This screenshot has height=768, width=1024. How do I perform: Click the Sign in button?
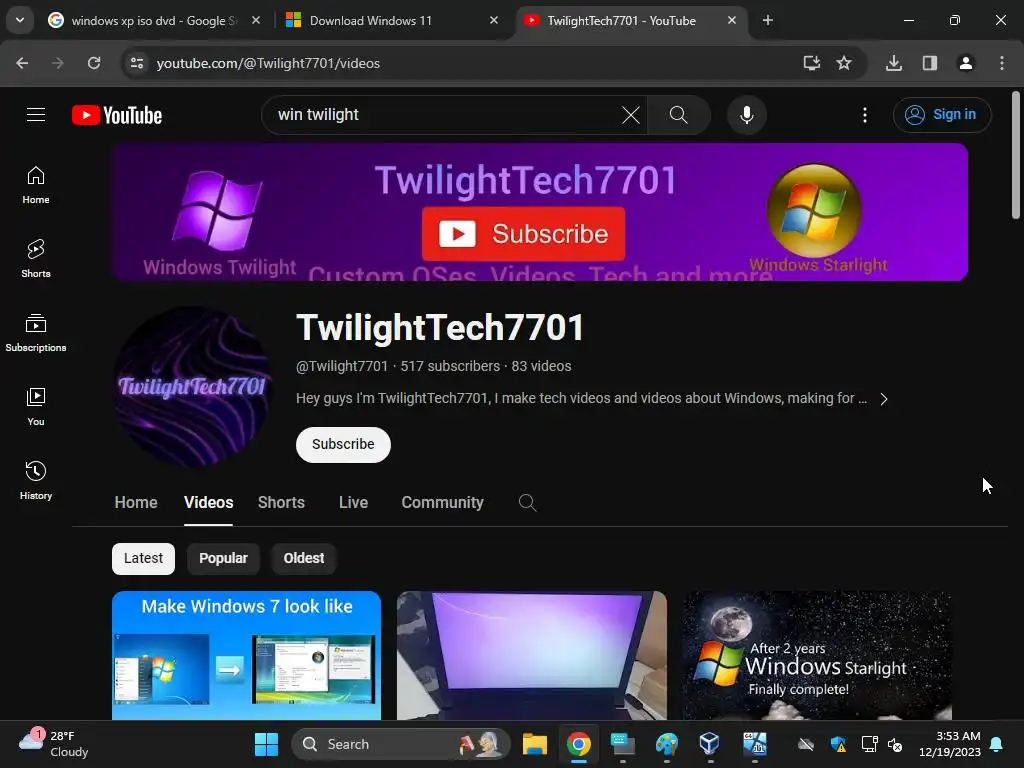click(942, 115)
